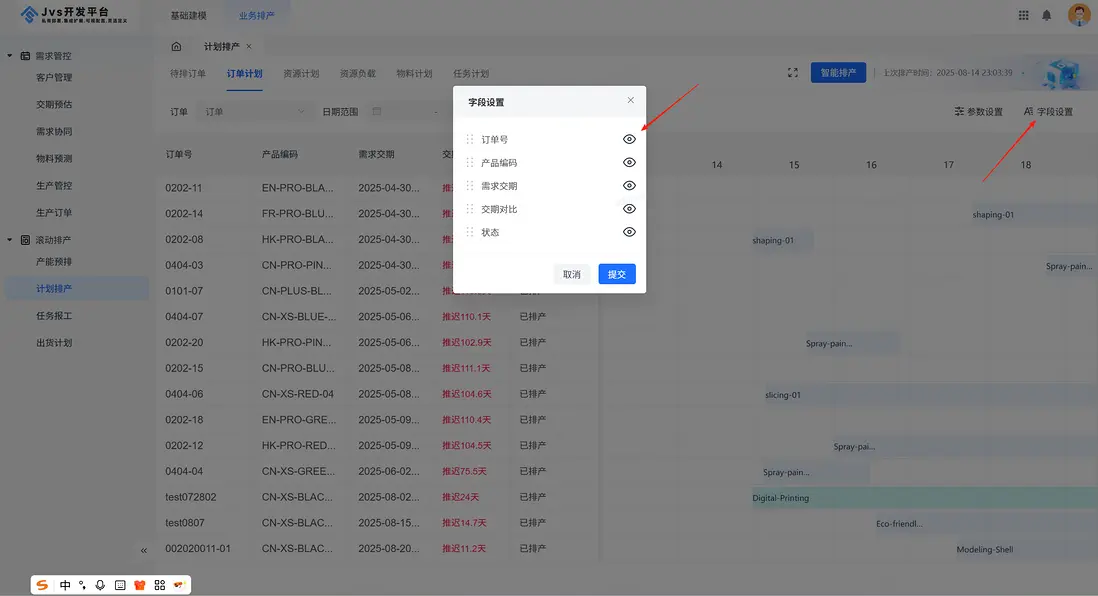Open the 资源计划 tab
This screenshot has width=1098, height=596.
coord(301,74)
